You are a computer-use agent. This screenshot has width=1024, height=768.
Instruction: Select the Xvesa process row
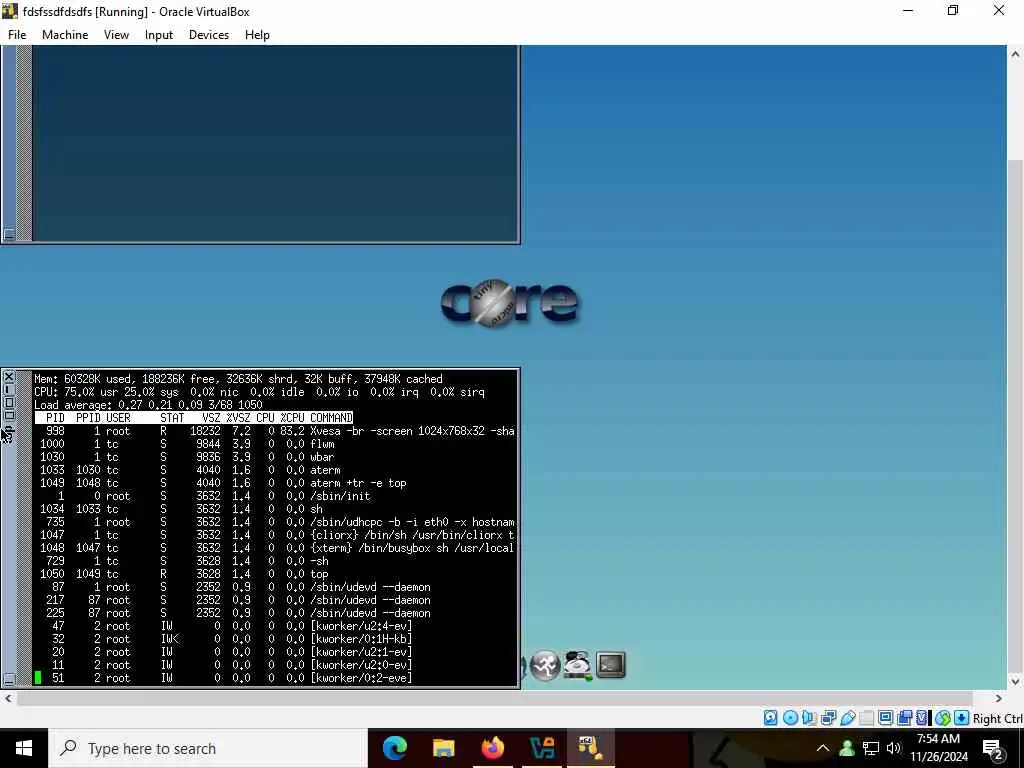point(275,431)
